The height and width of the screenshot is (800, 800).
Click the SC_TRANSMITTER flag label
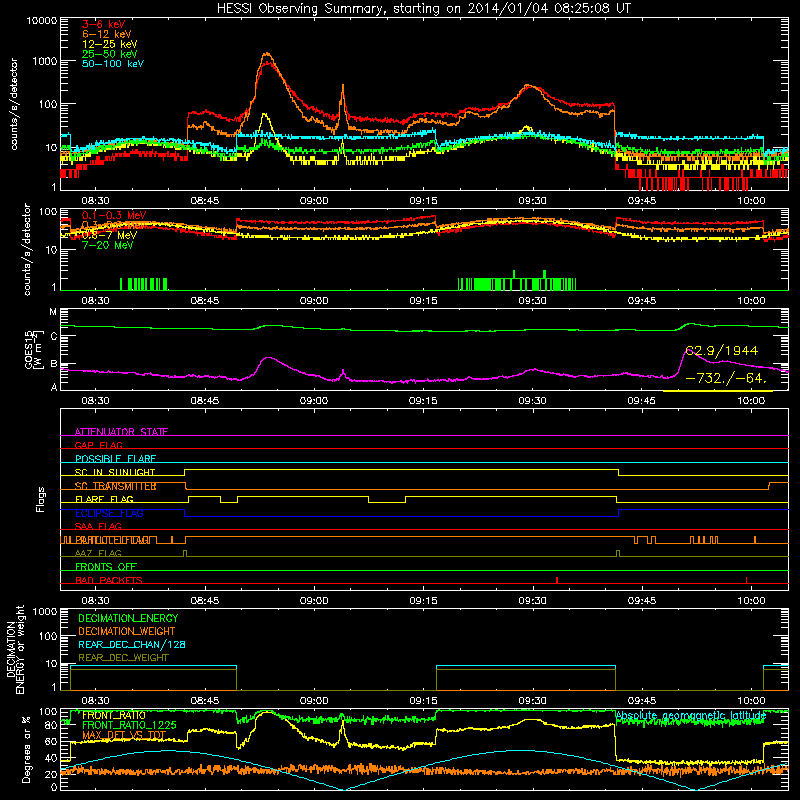pyautogui.click(x=115, y=486)
